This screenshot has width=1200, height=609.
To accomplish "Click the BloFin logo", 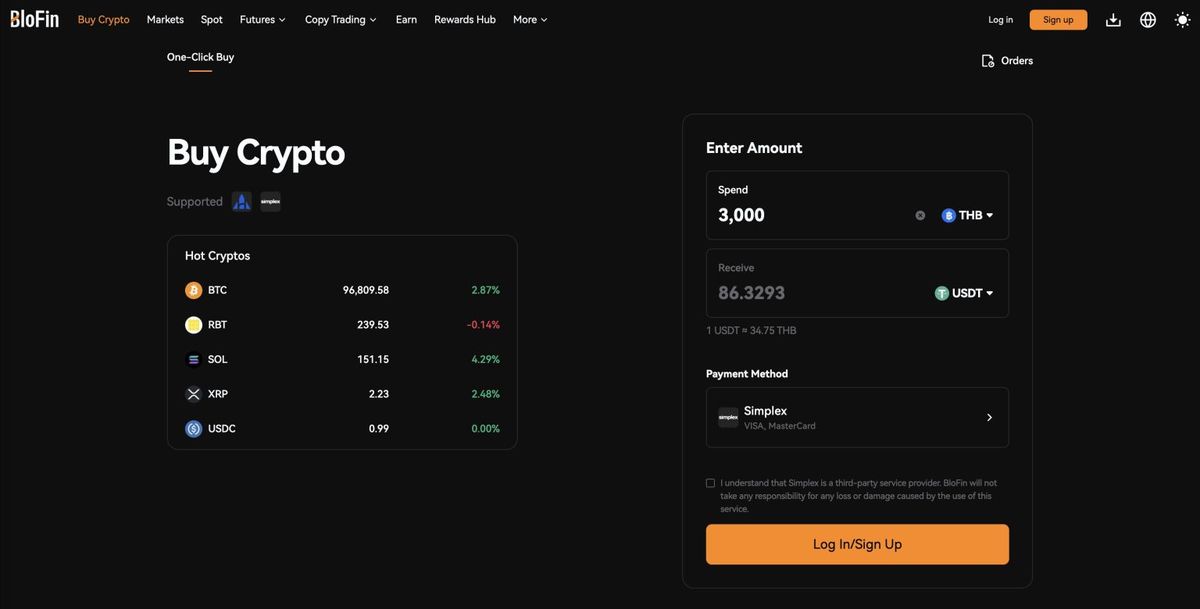I will click(x=35, y=19).
